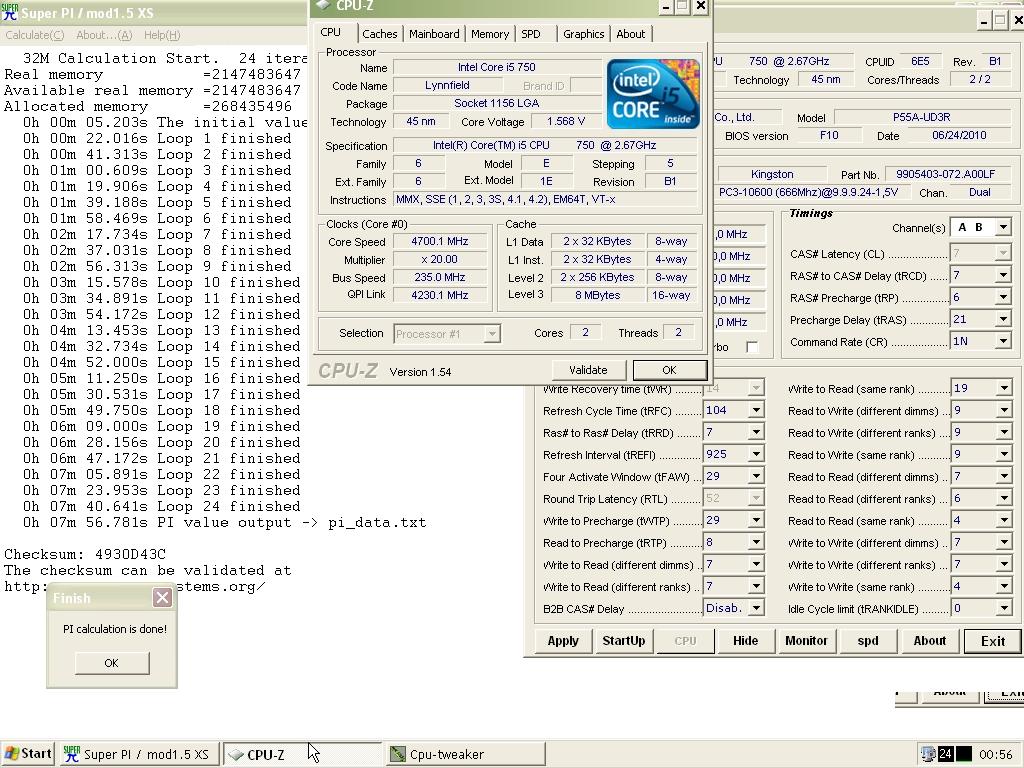This screenshot has height=768, width=1024.
Task: Open Monitor in Cpu-tweaker
Action: (806, 641)
